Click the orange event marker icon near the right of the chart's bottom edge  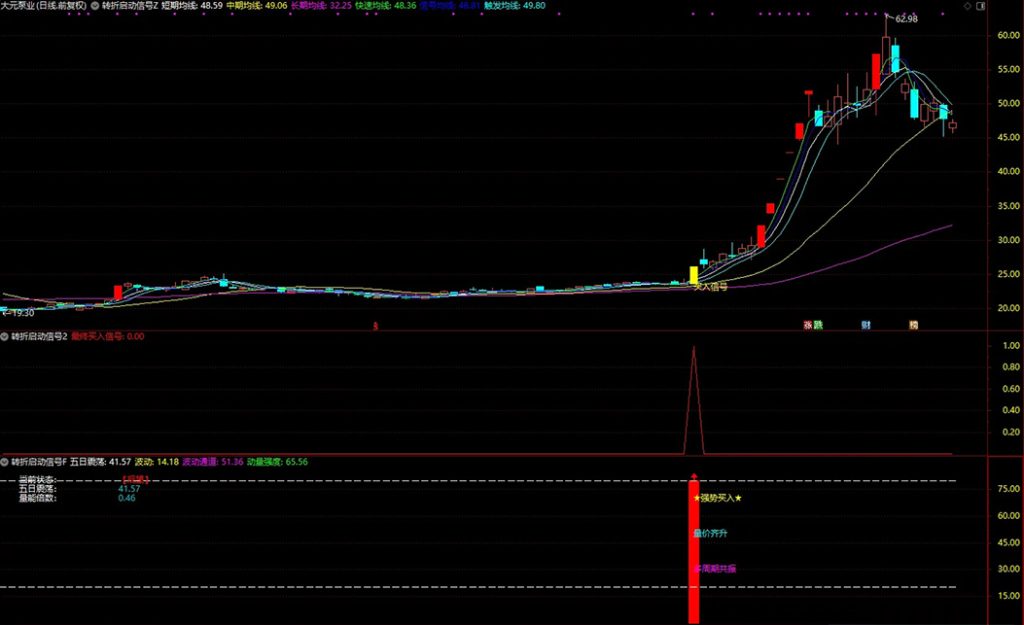point(913,325)
